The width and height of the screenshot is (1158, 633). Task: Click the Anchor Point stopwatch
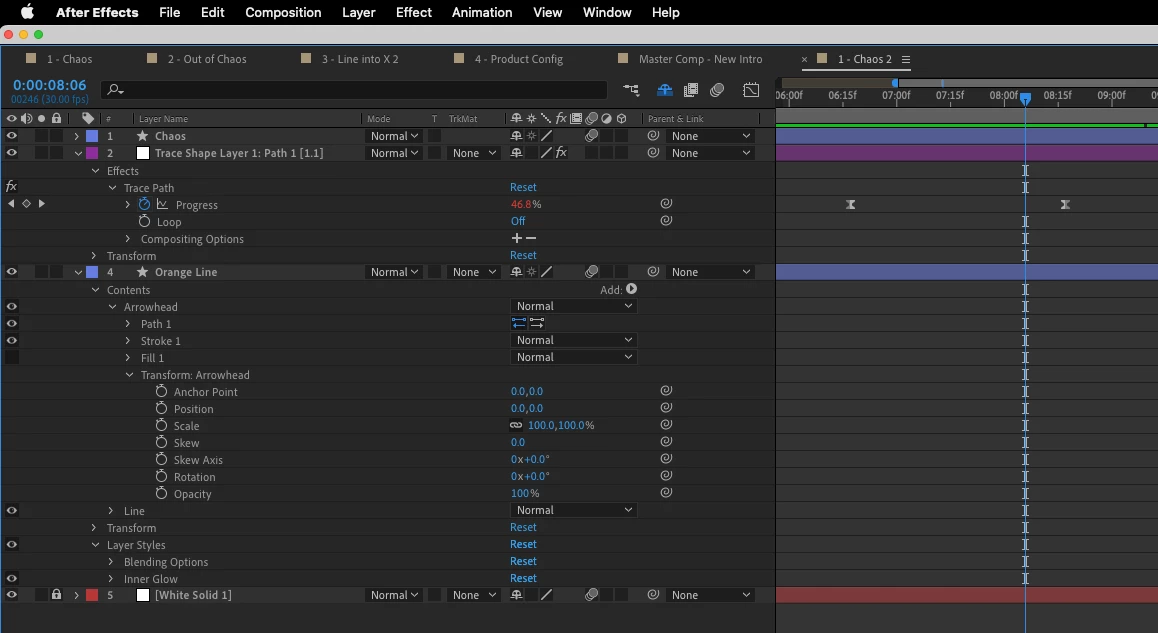coord(161,391)
